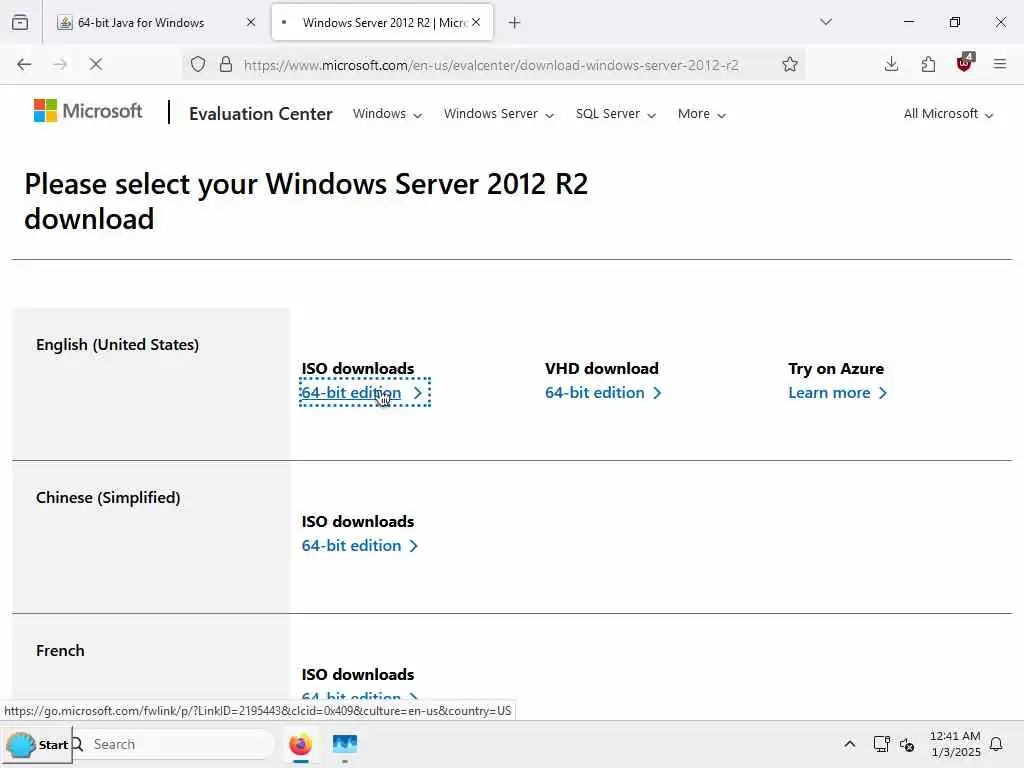Screen dimensions: 1024x768
Task: Open network status tray icon
Action: 881,744
